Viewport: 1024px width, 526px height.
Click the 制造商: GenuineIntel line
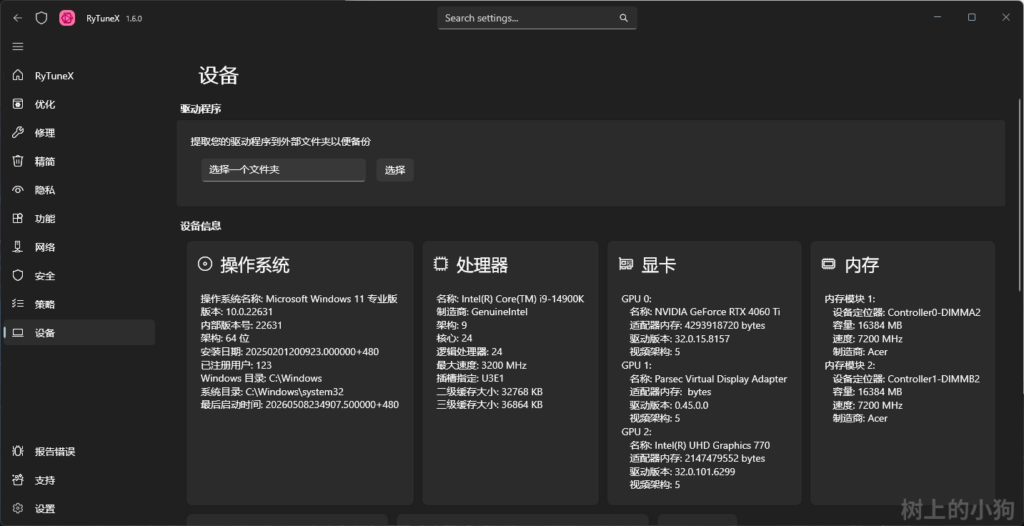pyautogui.click(x=482, y=312)
